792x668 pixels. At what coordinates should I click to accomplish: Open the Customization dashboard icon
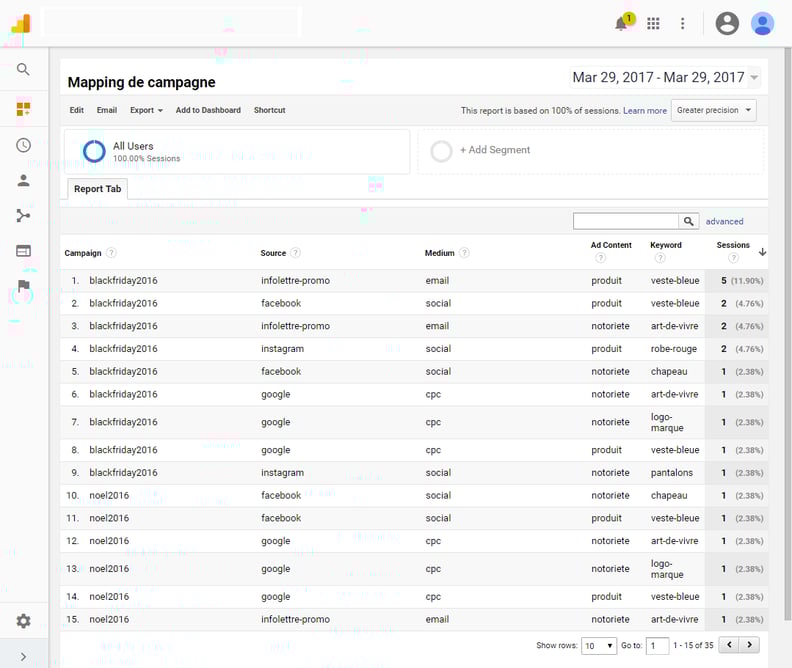pyautogui.click(x=24, y=108)
